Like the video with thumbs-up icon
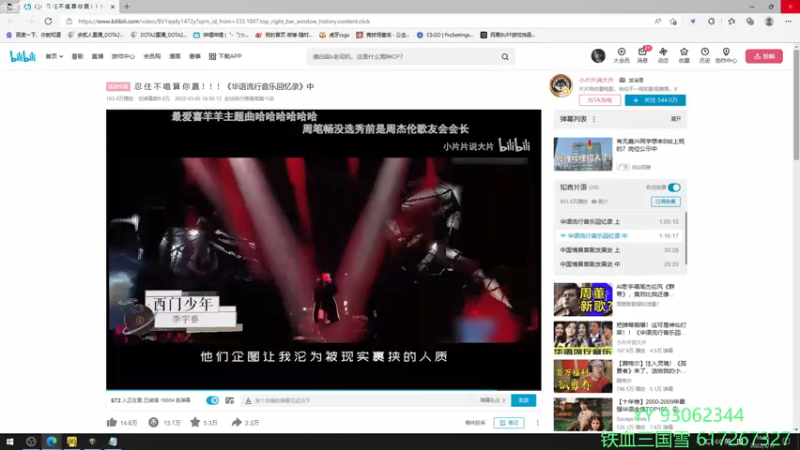 click(112, 422)
